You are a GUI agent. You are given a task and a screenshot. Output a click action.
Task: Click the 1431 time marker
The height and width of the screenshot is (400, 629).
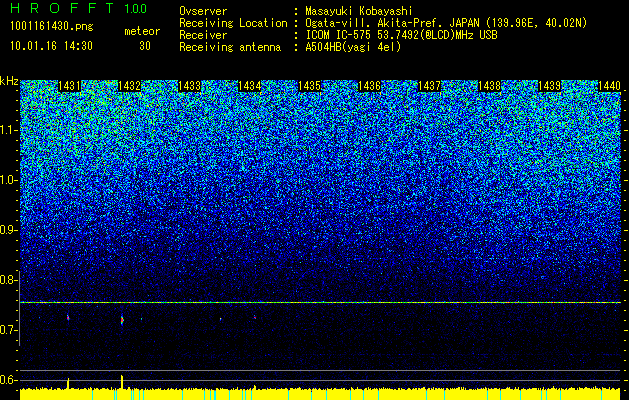coord(69,86)
